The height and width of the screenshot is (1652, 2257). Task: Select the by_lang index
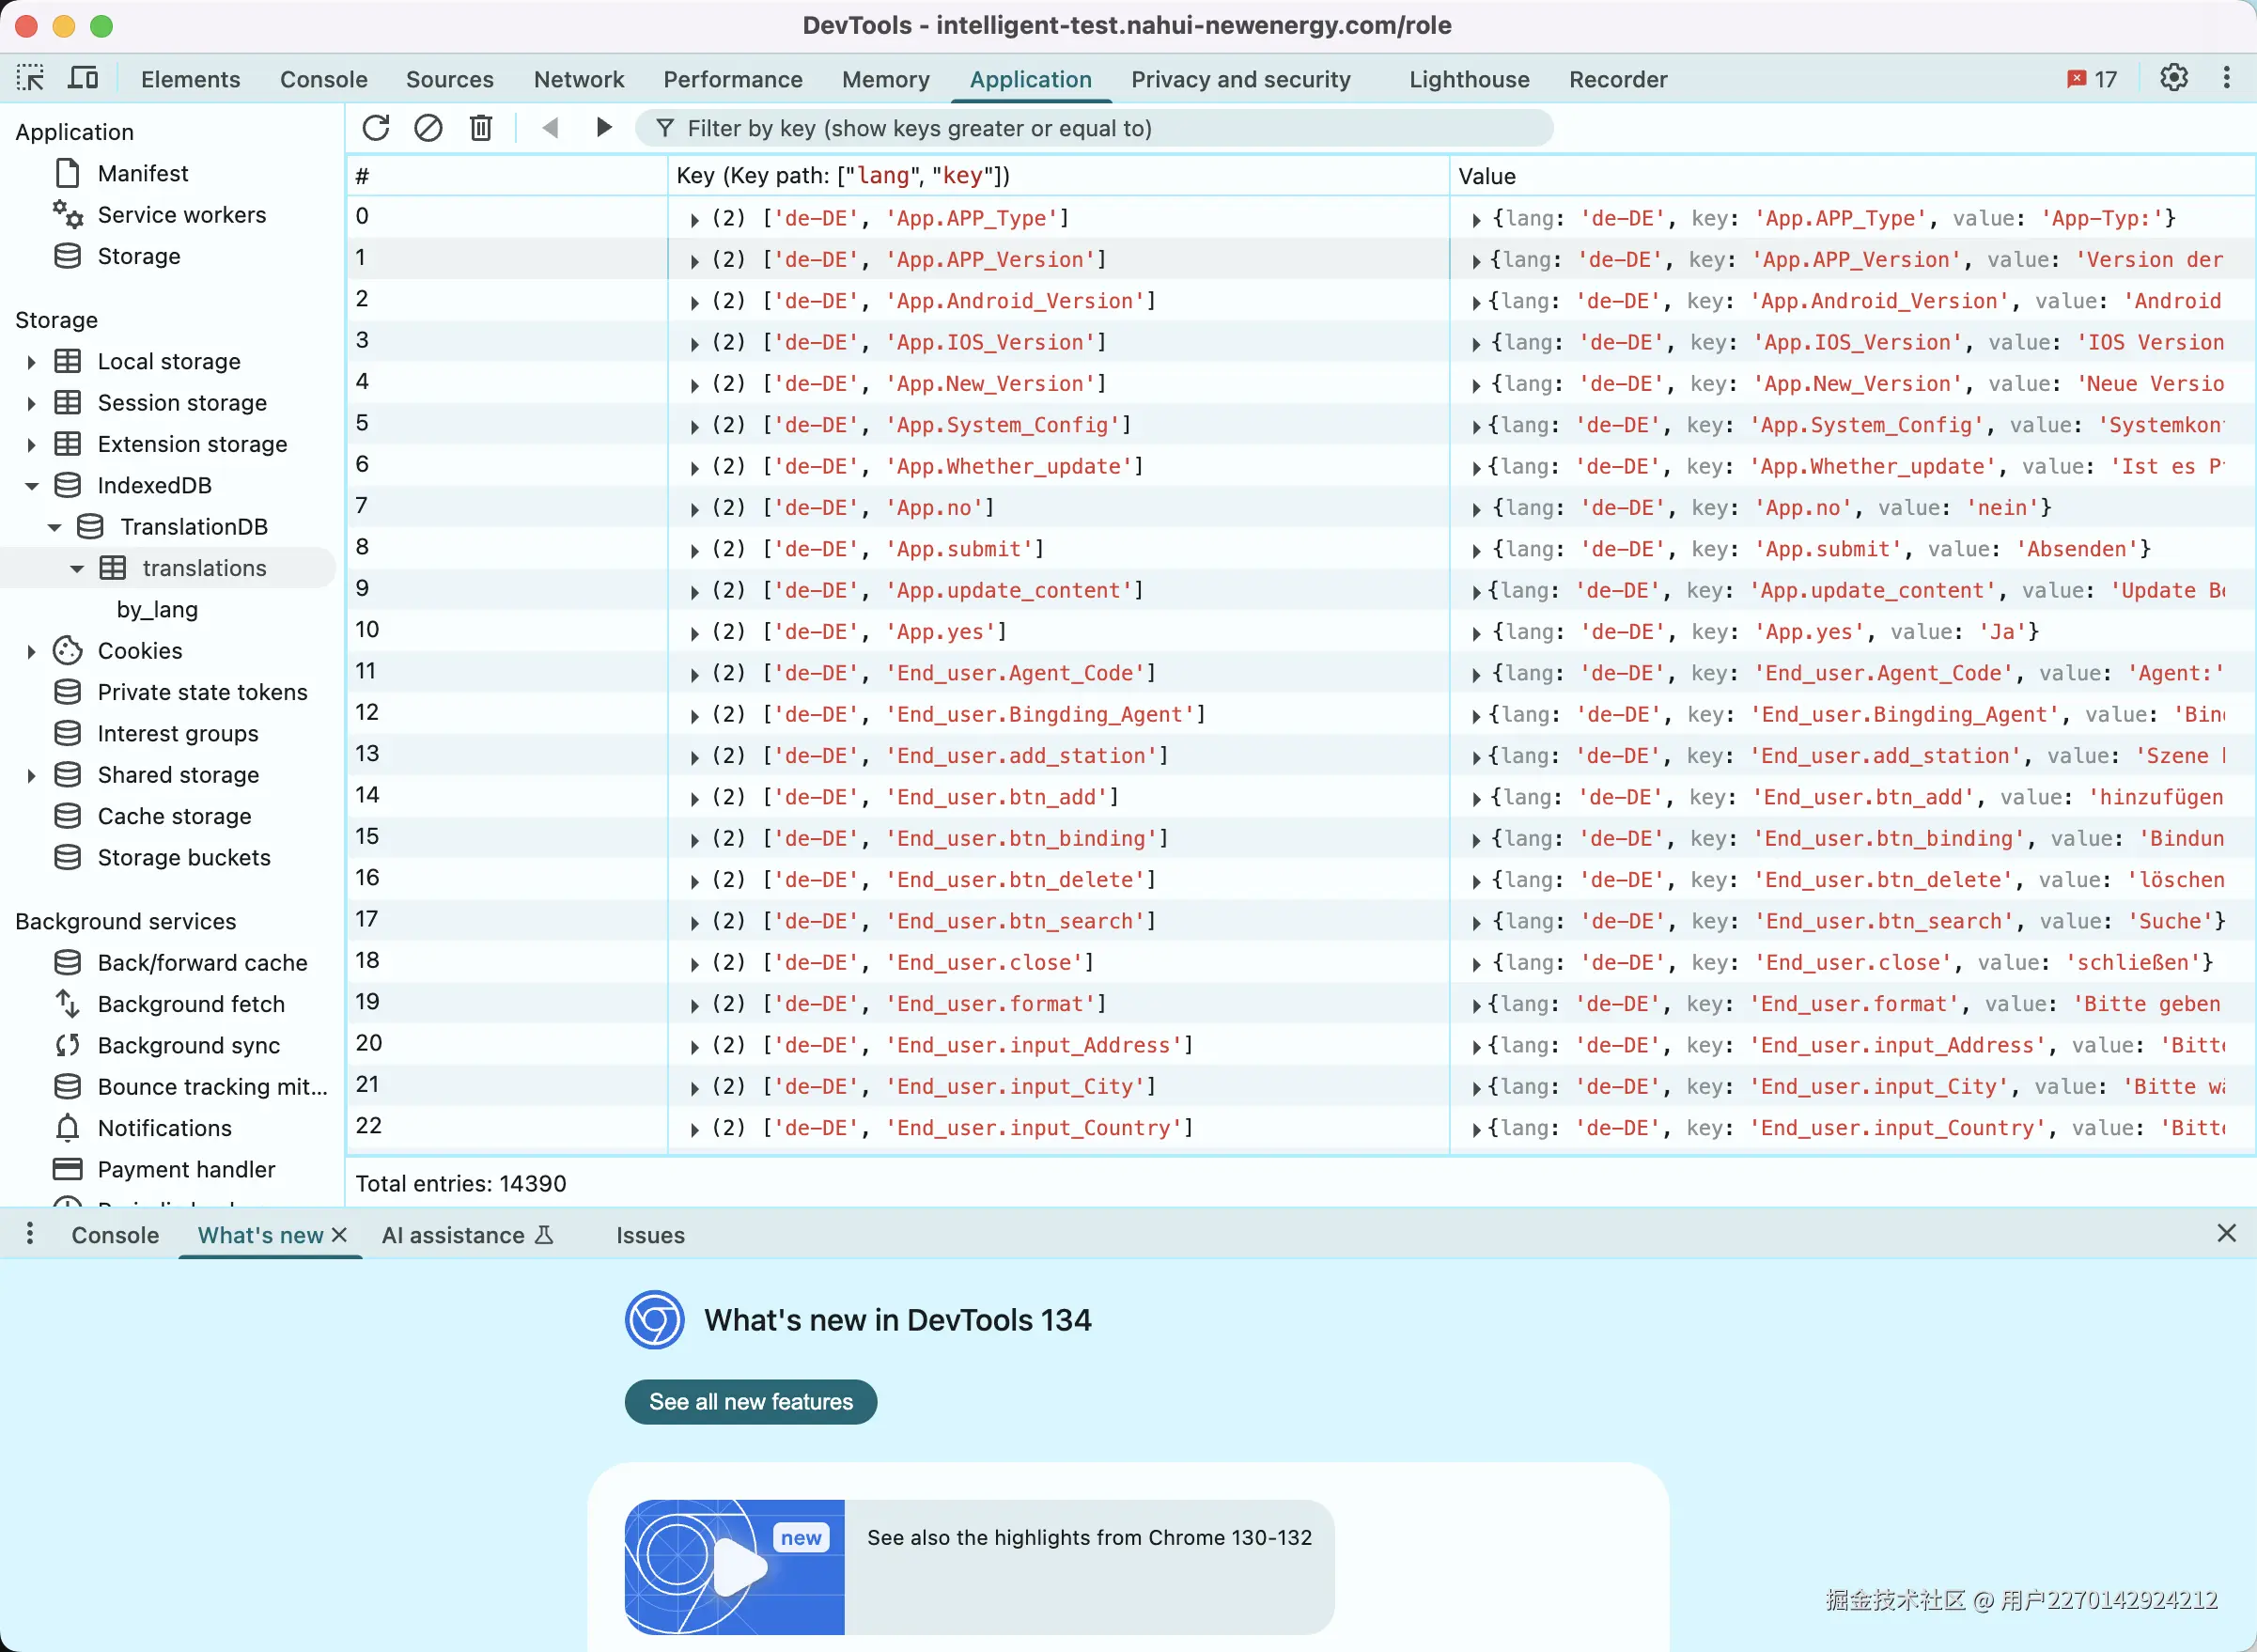pyautogui.click(x=157, y=610)
